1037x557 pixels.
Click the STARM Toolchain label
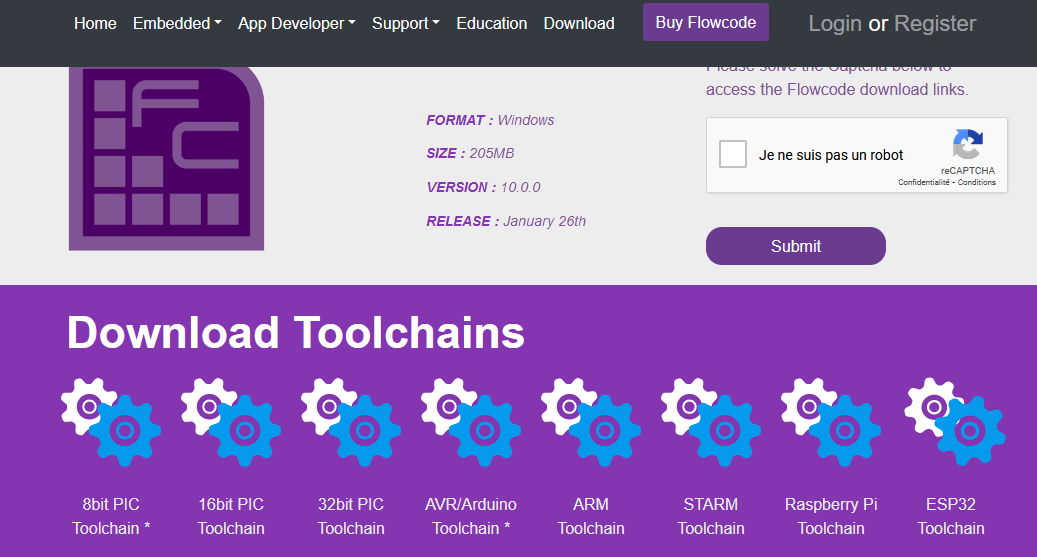[710, 516]
